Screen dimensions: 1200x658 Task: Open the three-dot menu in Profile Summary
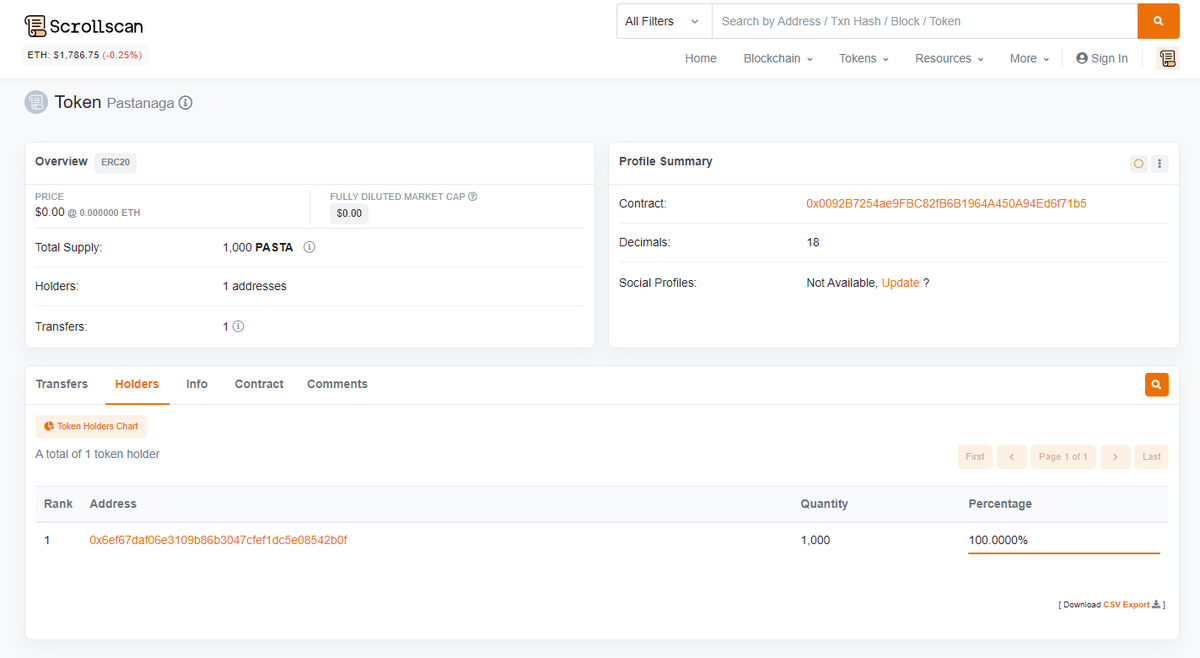pyautogui.click(x=1159, y=163)
